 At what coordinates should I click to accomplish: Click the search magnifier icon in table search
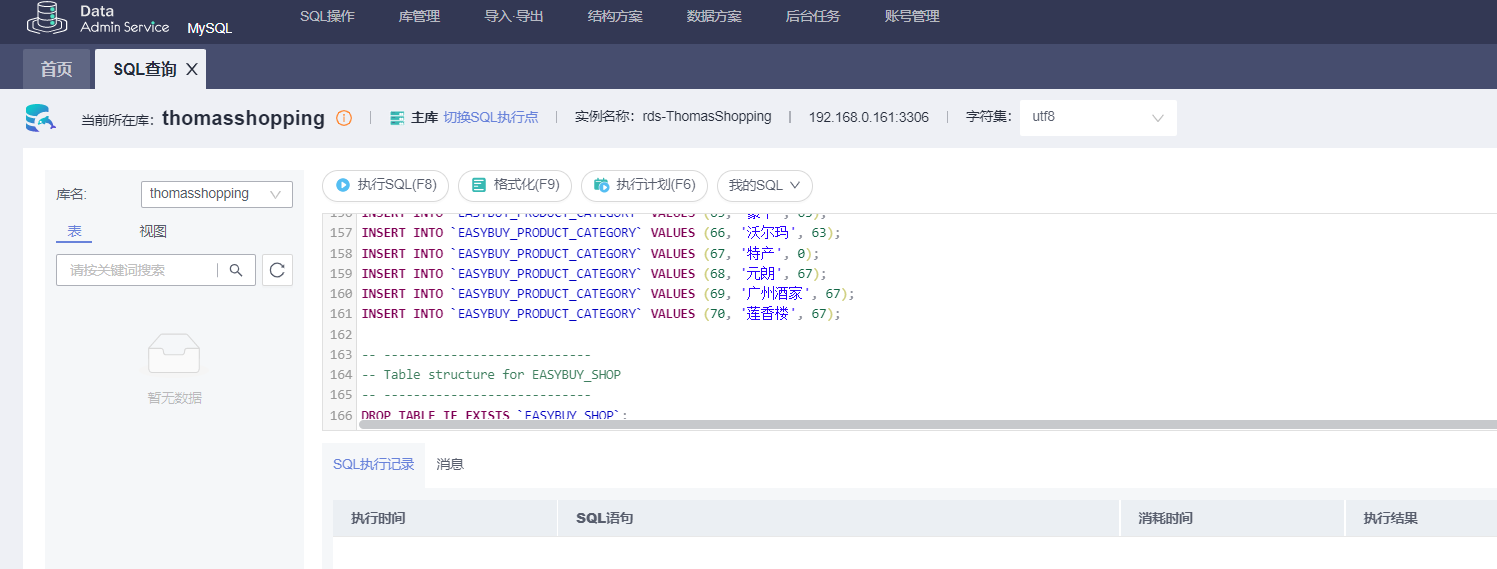tap(237, 270)
